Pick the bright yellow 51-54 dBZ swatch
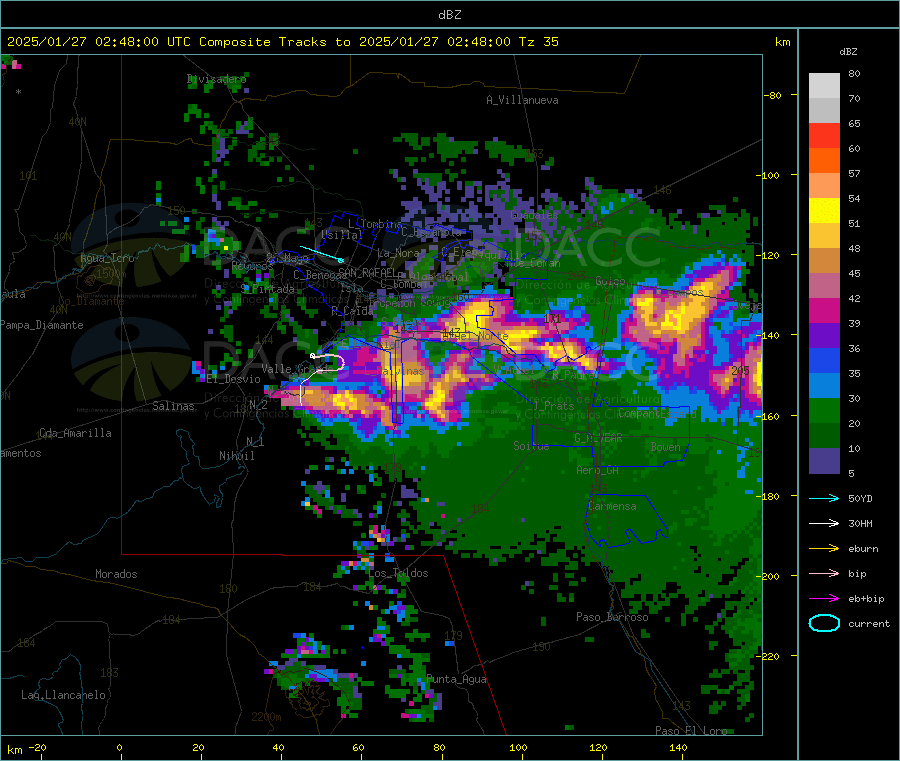The width and height of the screenshot is (900, 761). (824, 211)
